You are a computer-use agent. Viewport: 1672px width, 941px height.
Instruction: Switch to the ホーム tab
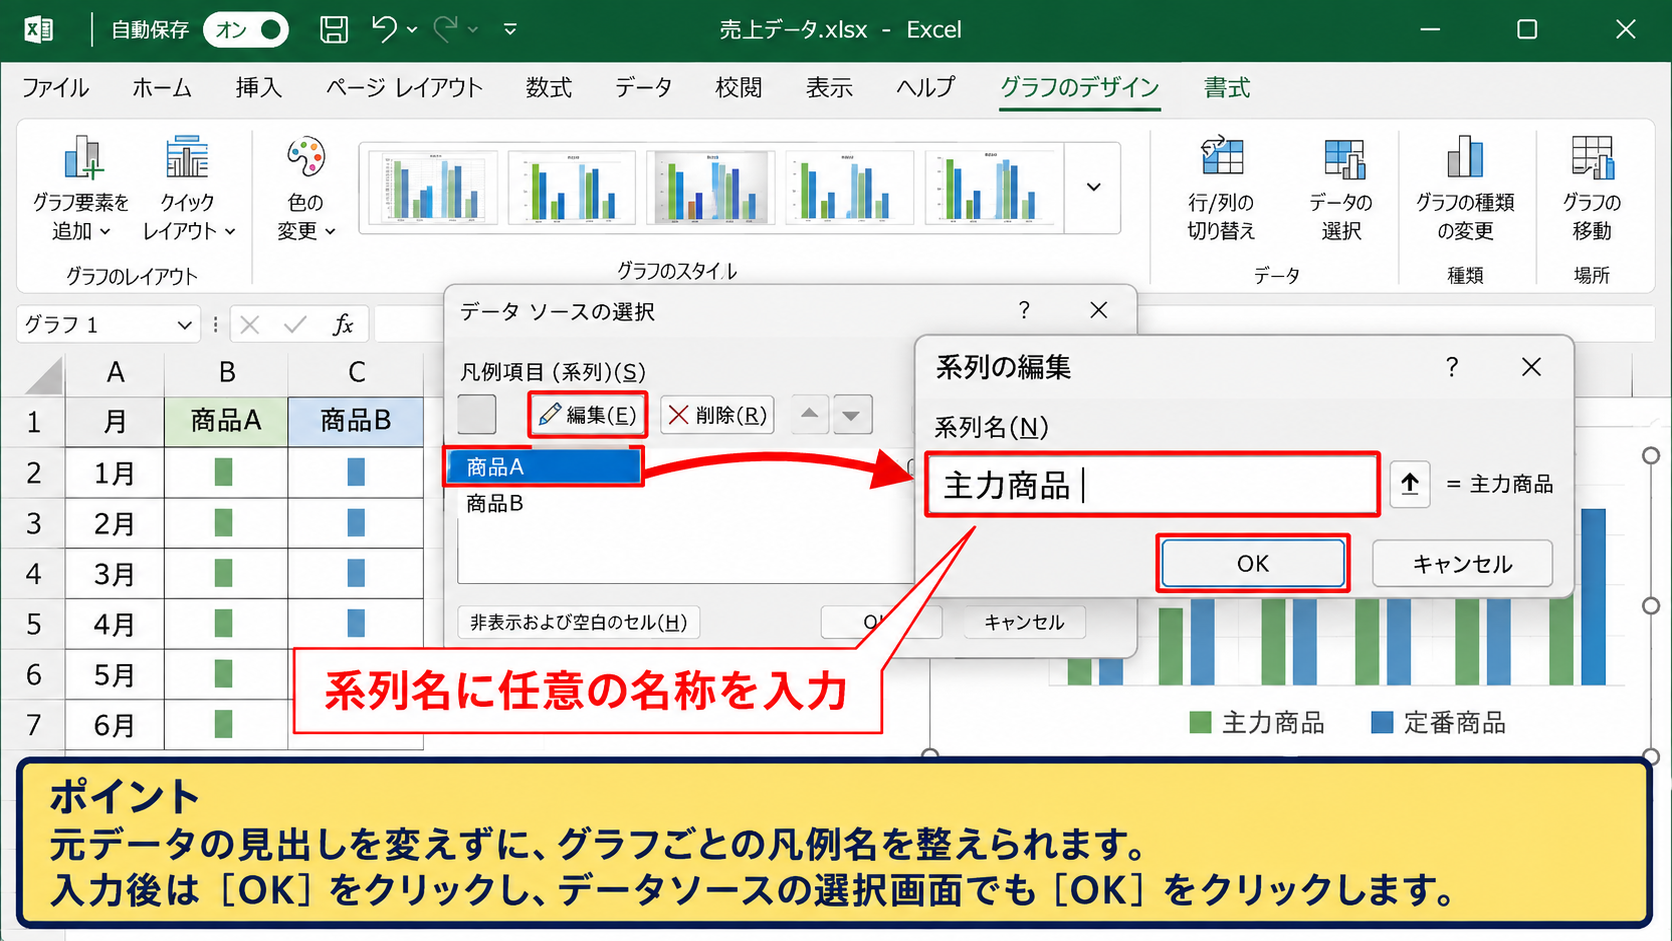tap(162, 88)
